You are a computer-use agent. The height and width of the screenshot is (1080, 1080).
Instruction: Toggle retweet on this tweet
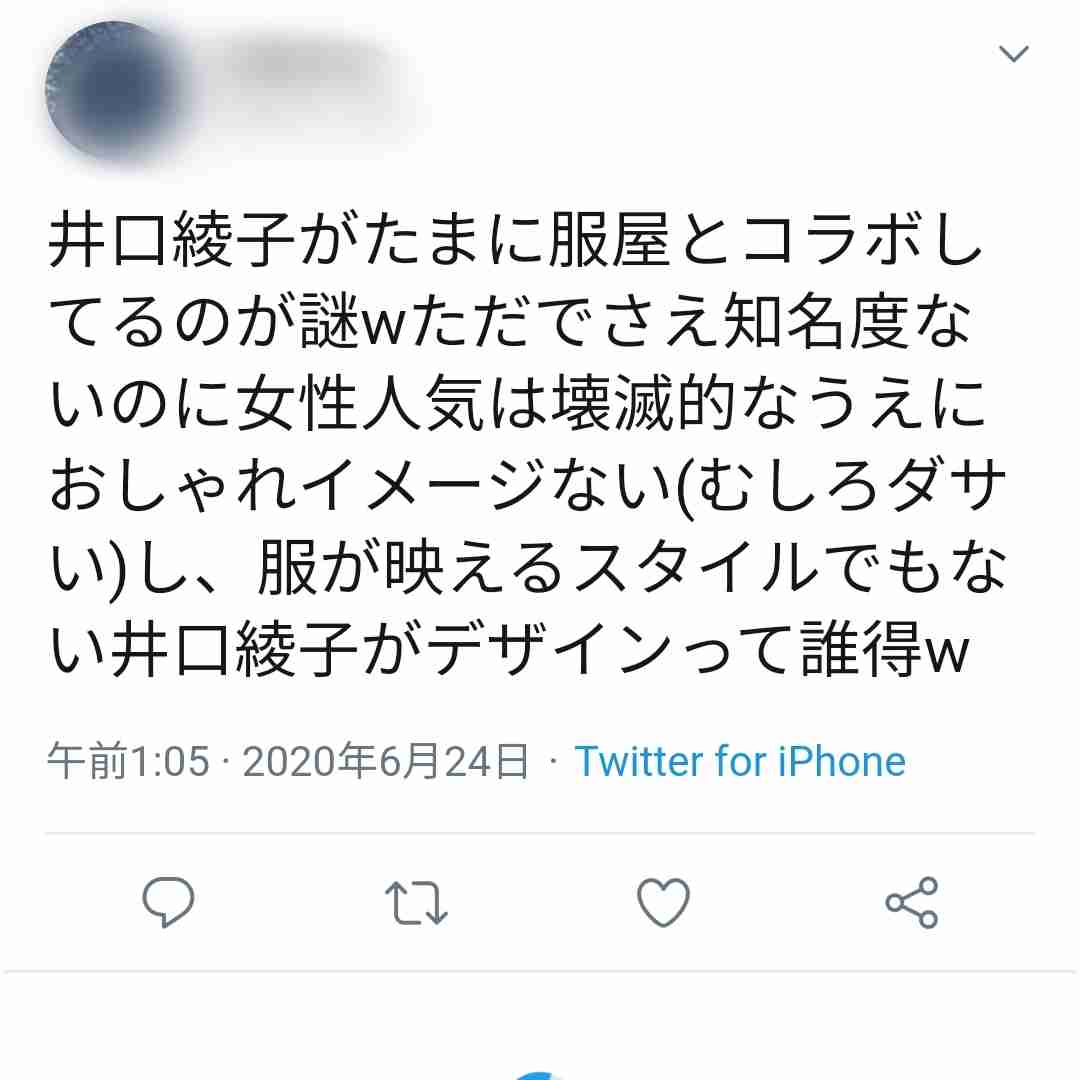pos(416,902)
